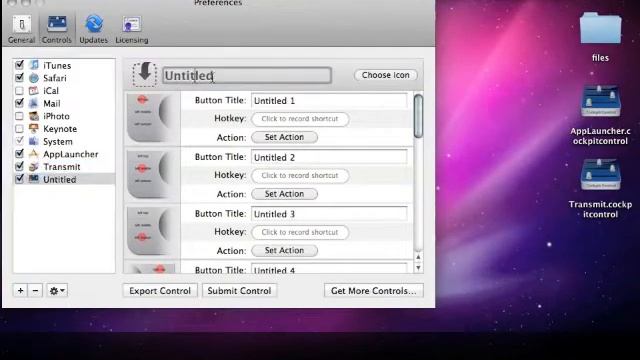The image size is (640, 360).
Task: Click the iTunes icon in the list
Action: (34, 65)
